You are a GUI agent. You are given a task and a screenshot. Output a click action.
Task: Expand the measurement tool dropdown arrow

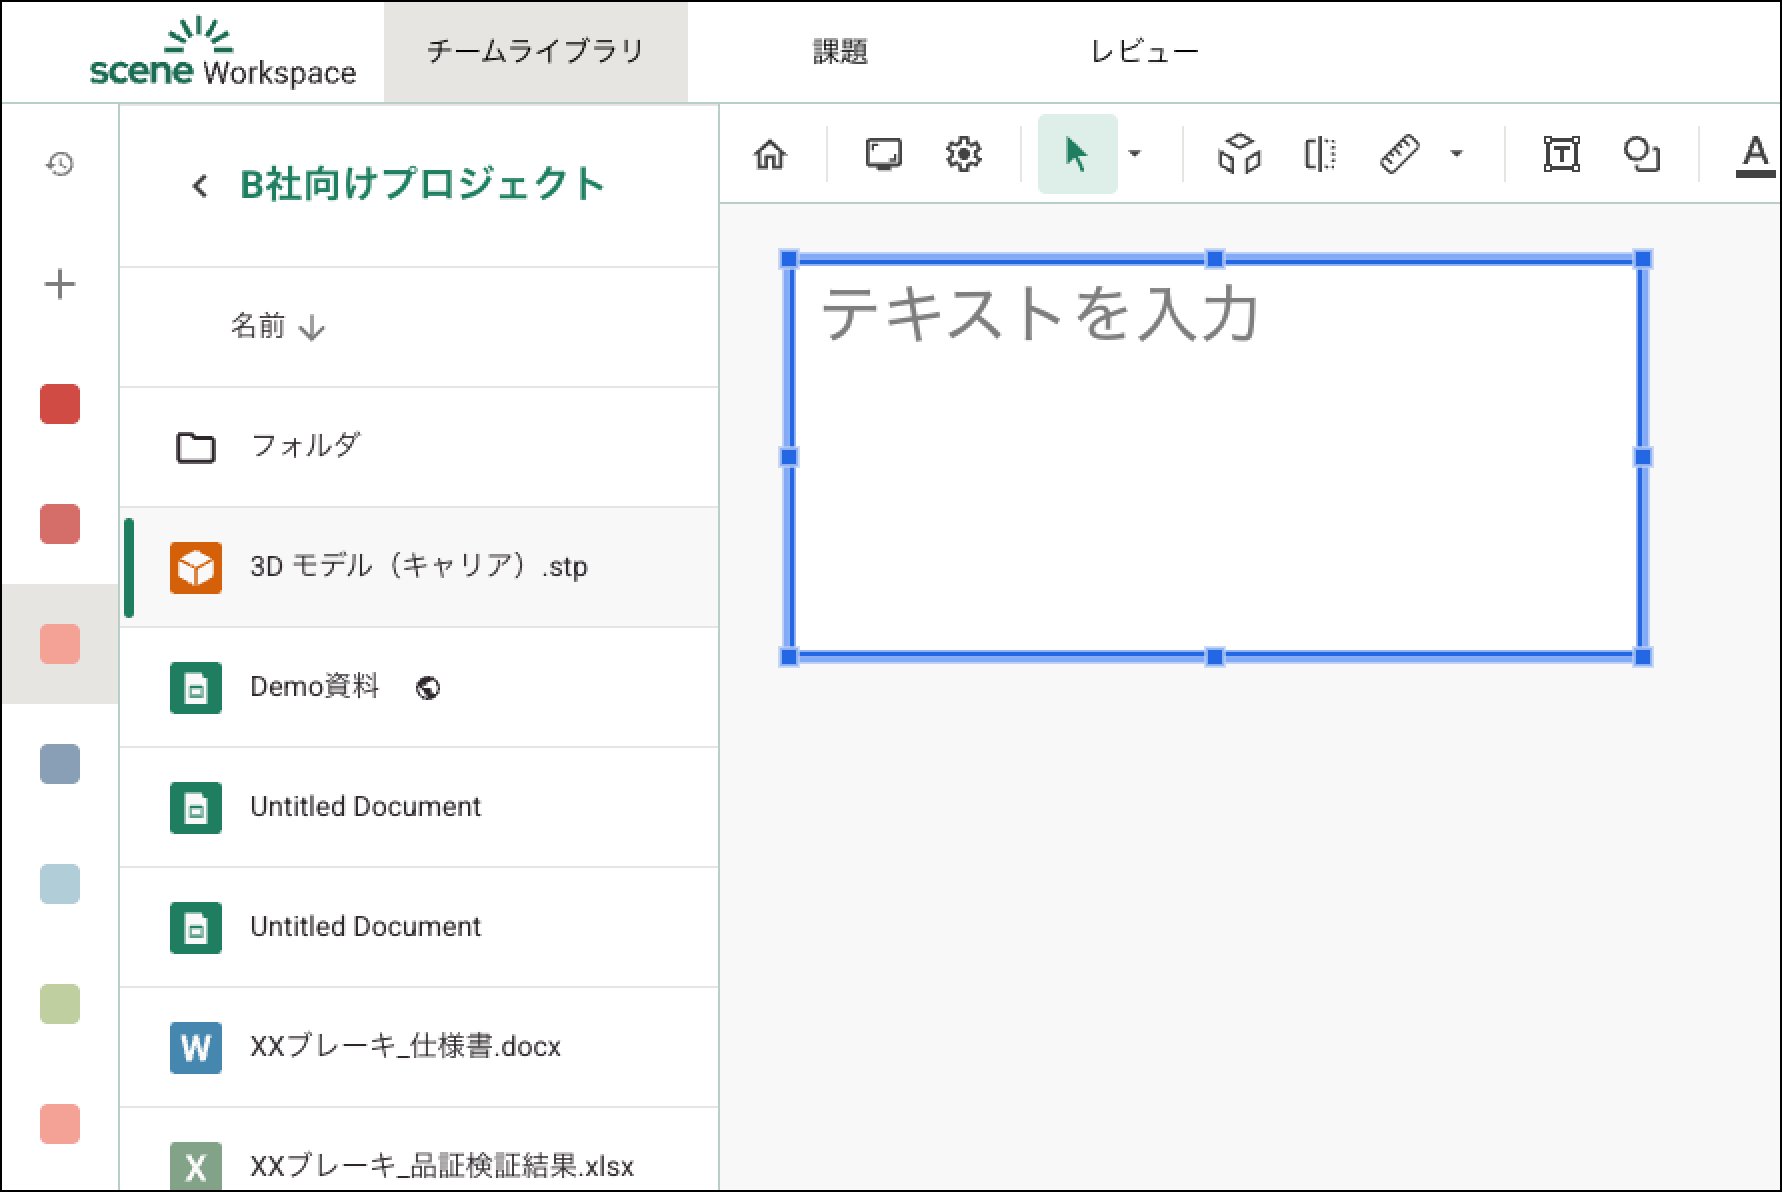pyautogui.click(x=1457, y=154)
